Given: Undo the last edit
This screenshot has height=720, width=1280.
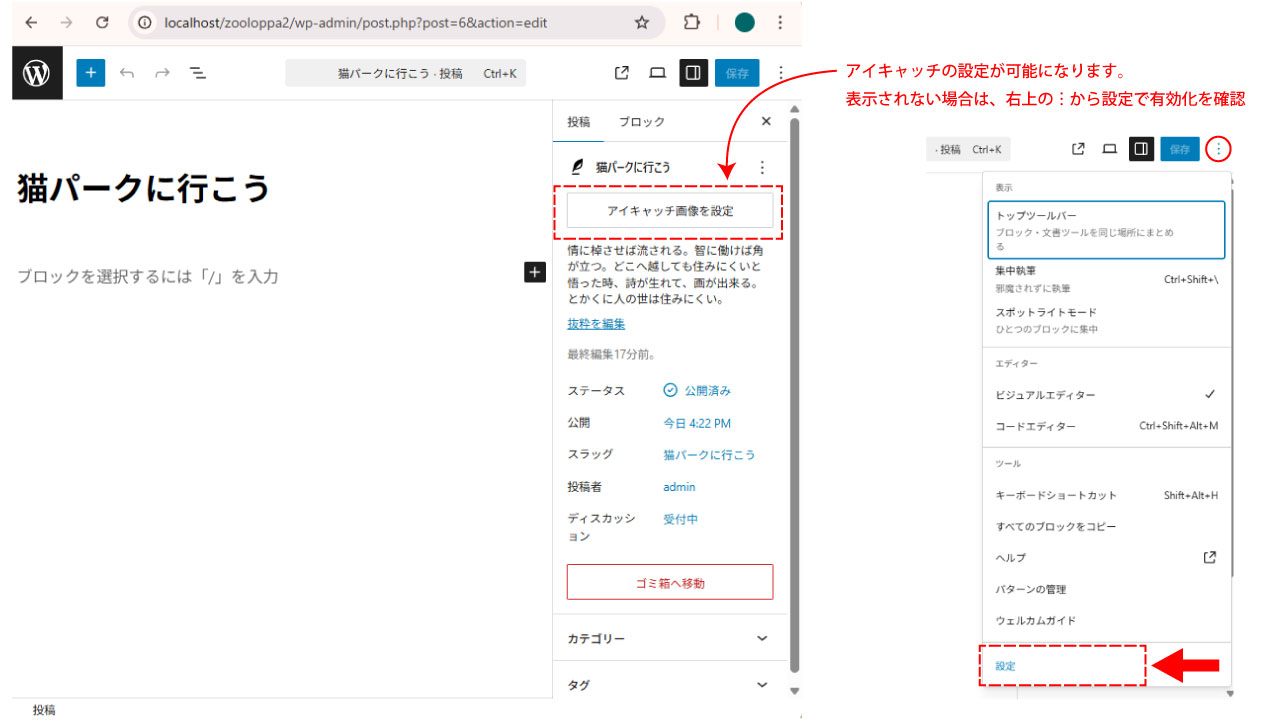Looking at the screenshot, I should (x=127, y=73).
